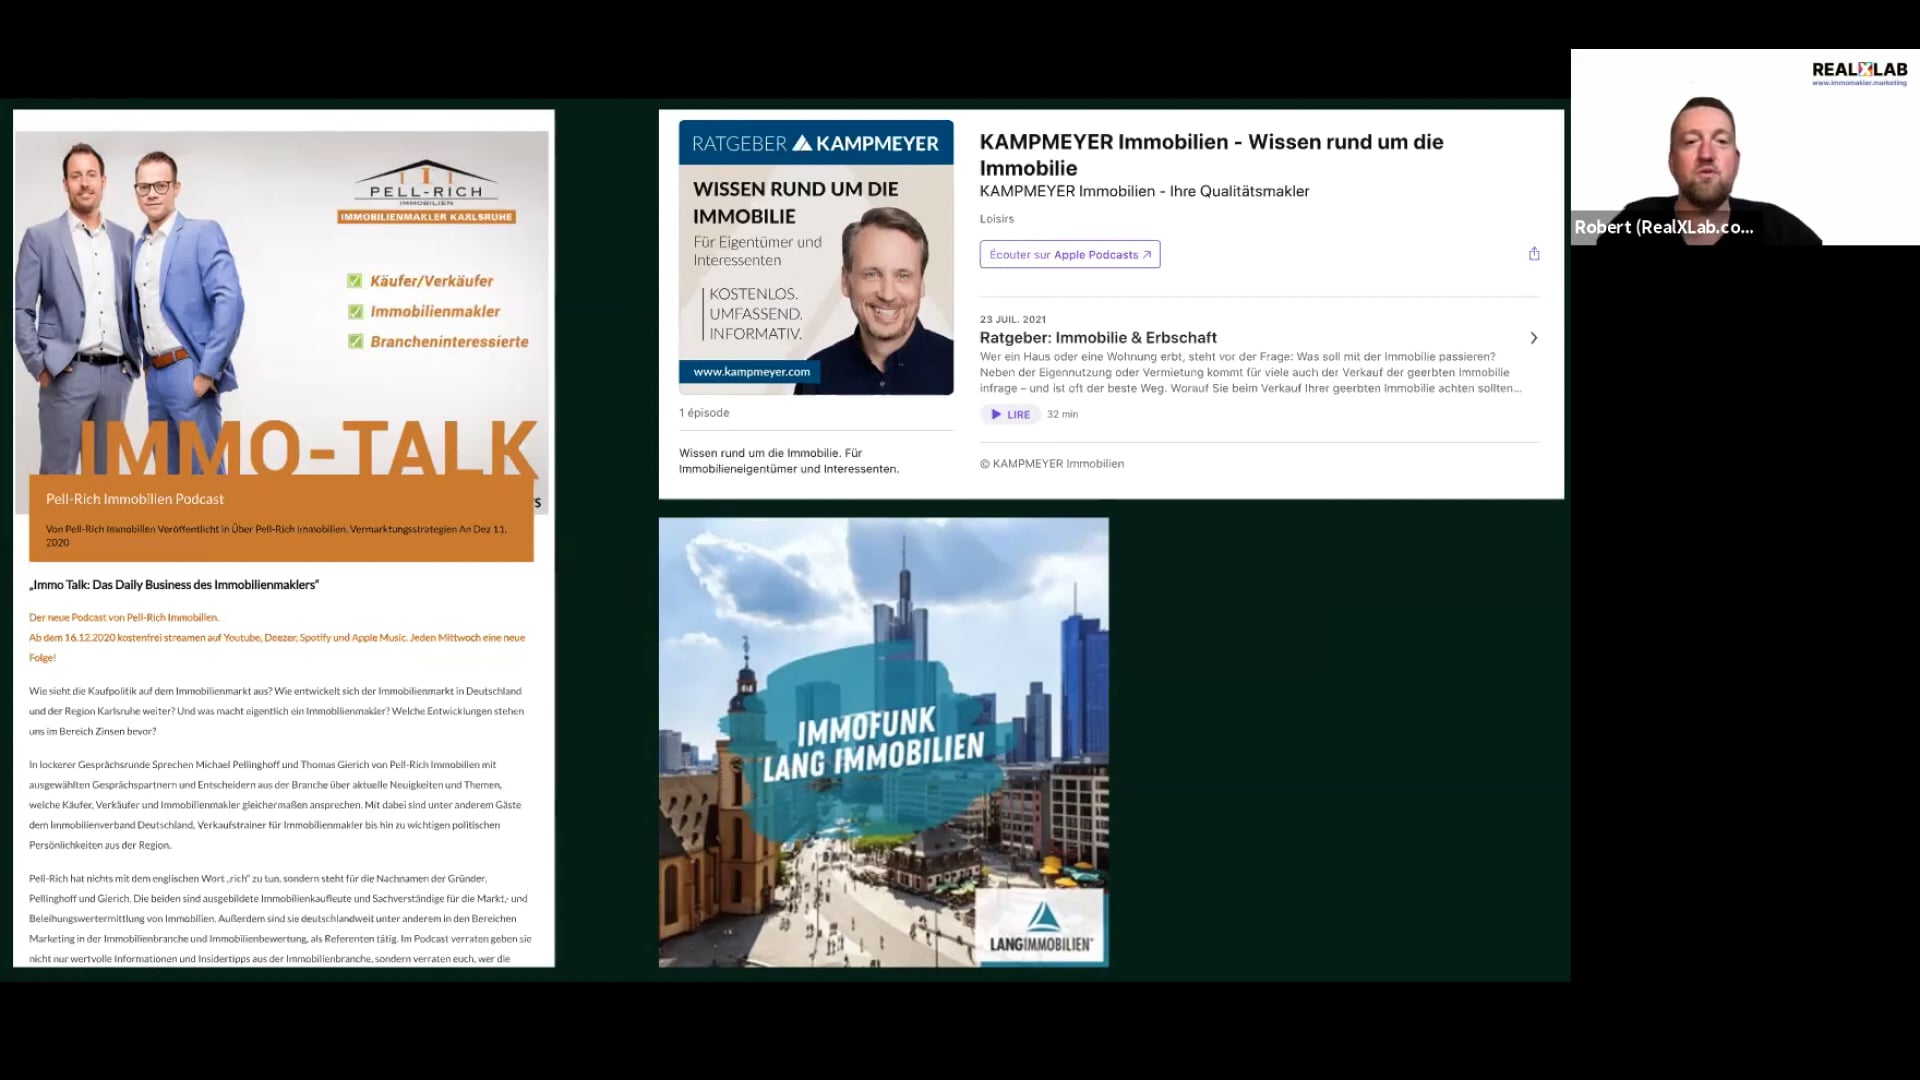Viewport: 1920px width, 1080px height.
Task: Click the 'Immobilienmakler Karlsruhe' orange badge
Action: pyautogui.click(x=427, y=217)
